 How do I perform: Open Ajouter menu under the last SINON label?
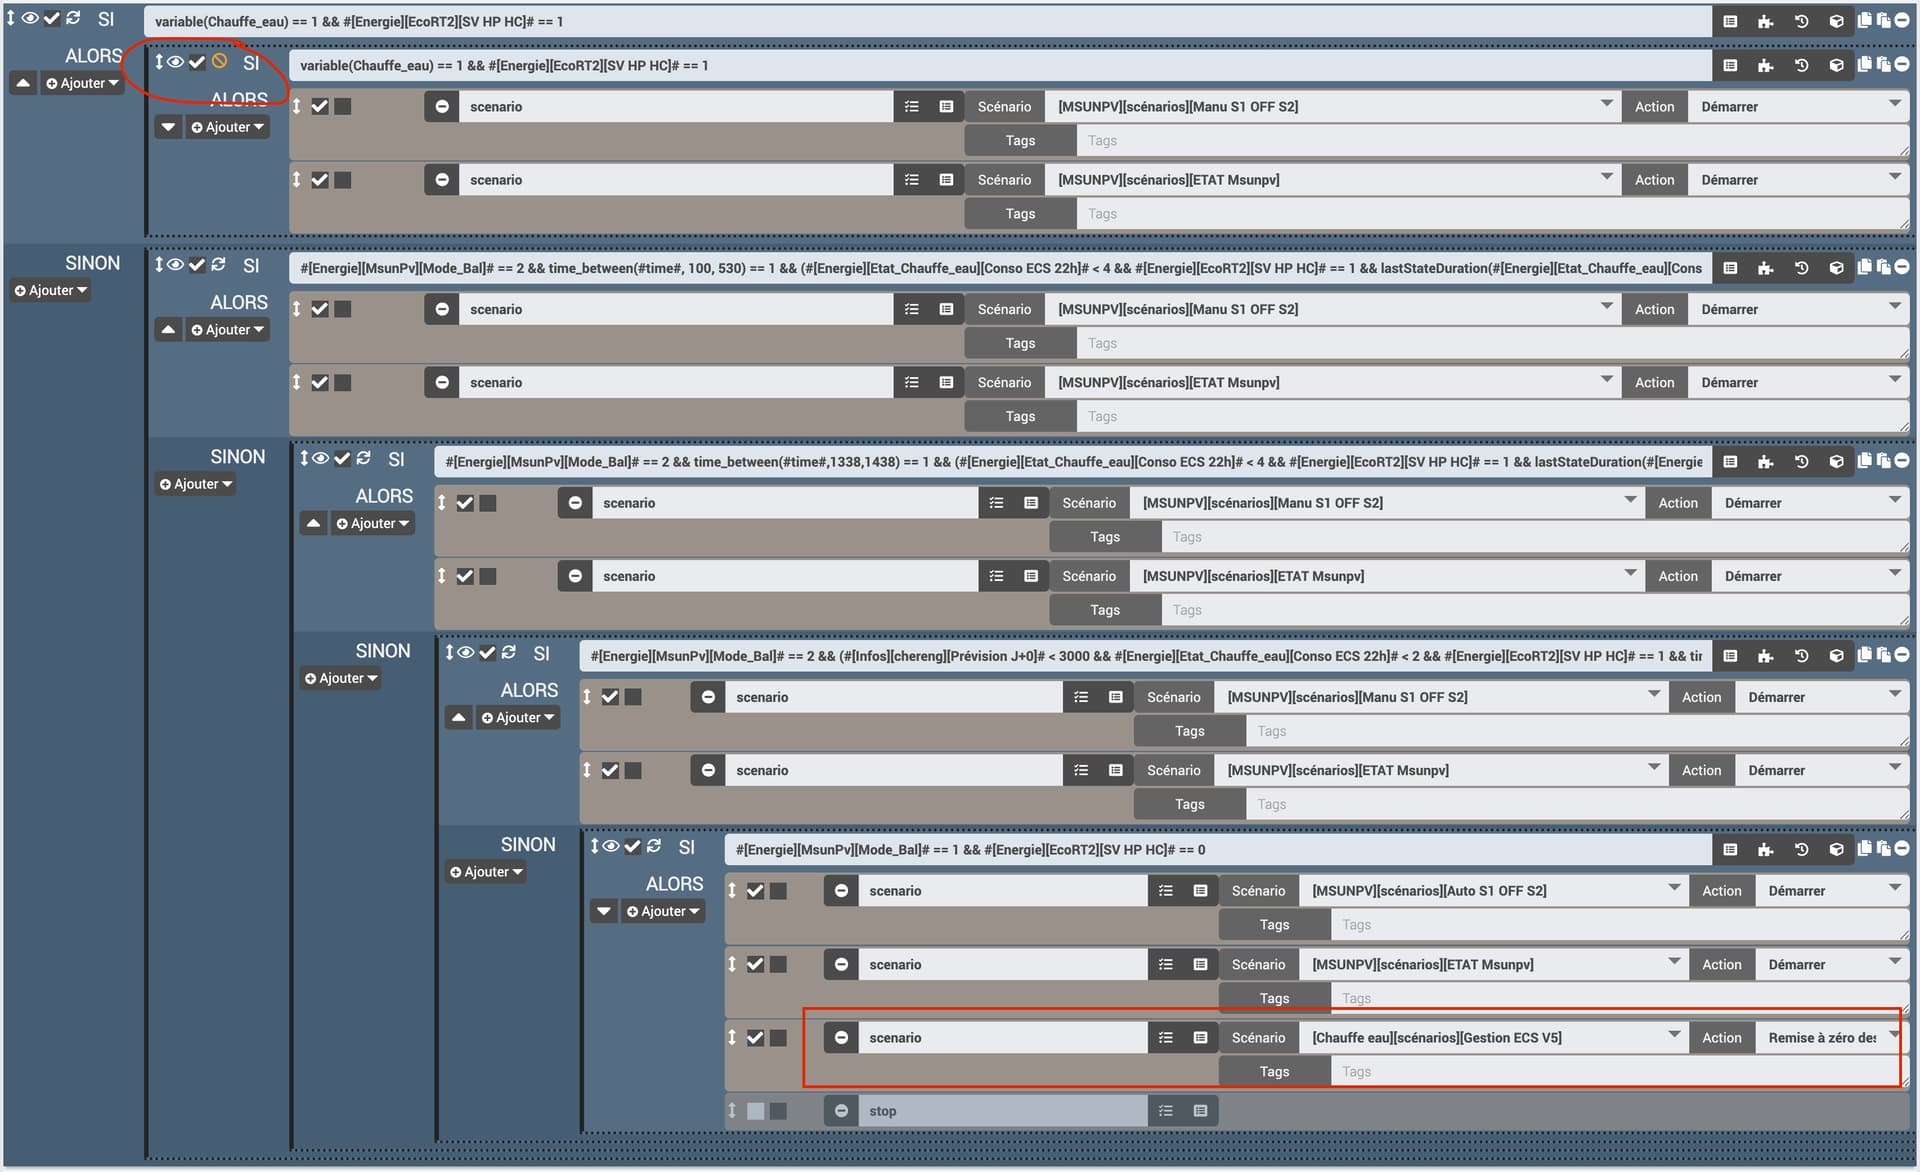point(486,872)
